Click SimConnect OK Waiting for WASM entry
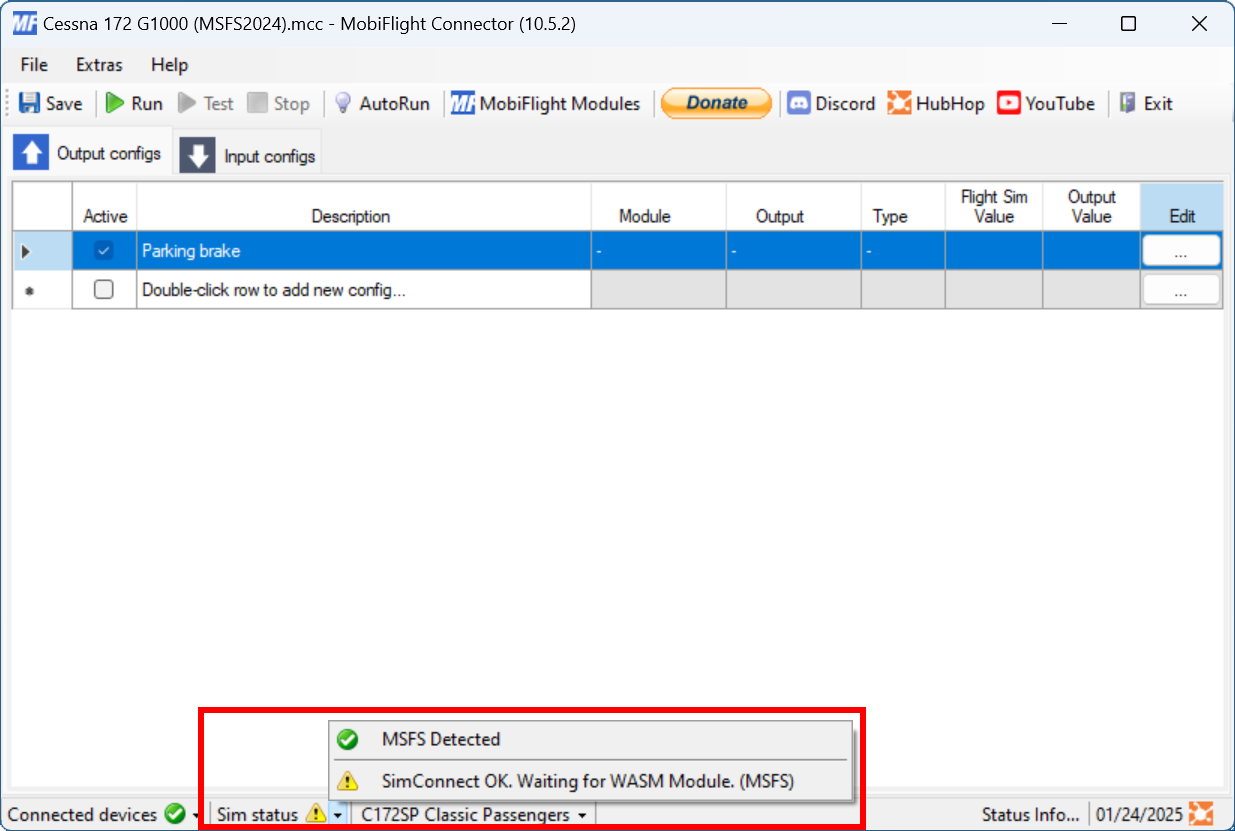Image resolution: width=1235 pixels, height=831 pixels. pos(591,781)
